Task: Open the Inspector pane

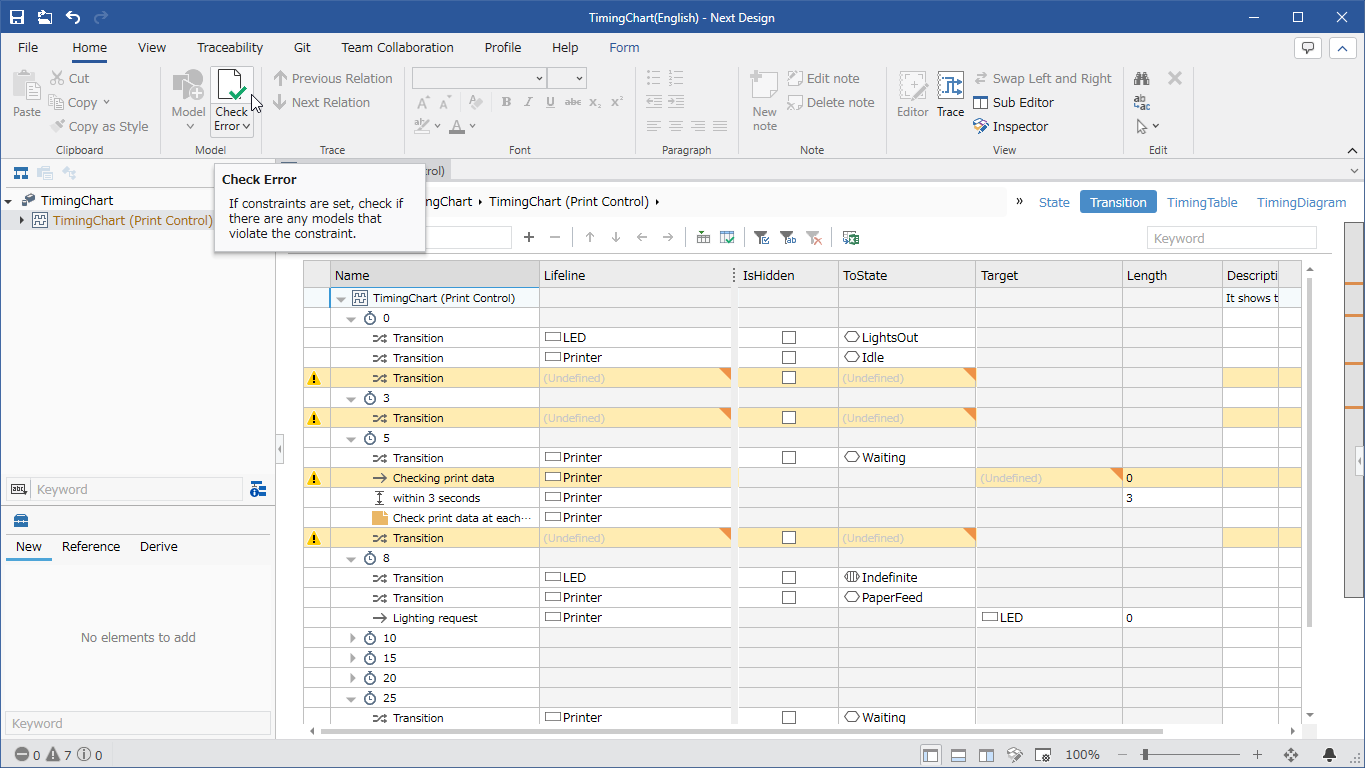Action: coord(1010,126)
